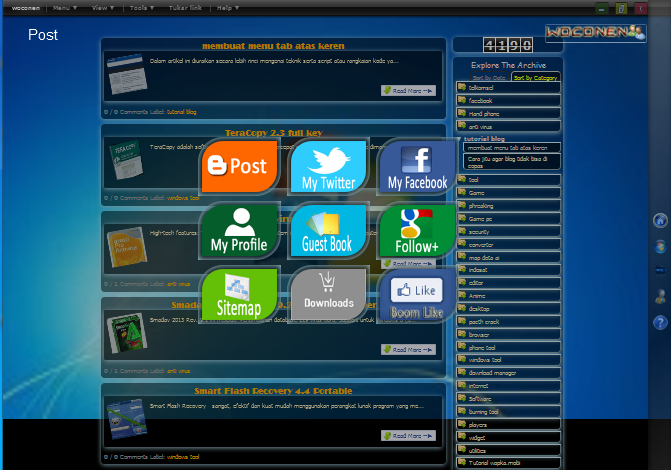Open the internet archive category

point(508,386)
